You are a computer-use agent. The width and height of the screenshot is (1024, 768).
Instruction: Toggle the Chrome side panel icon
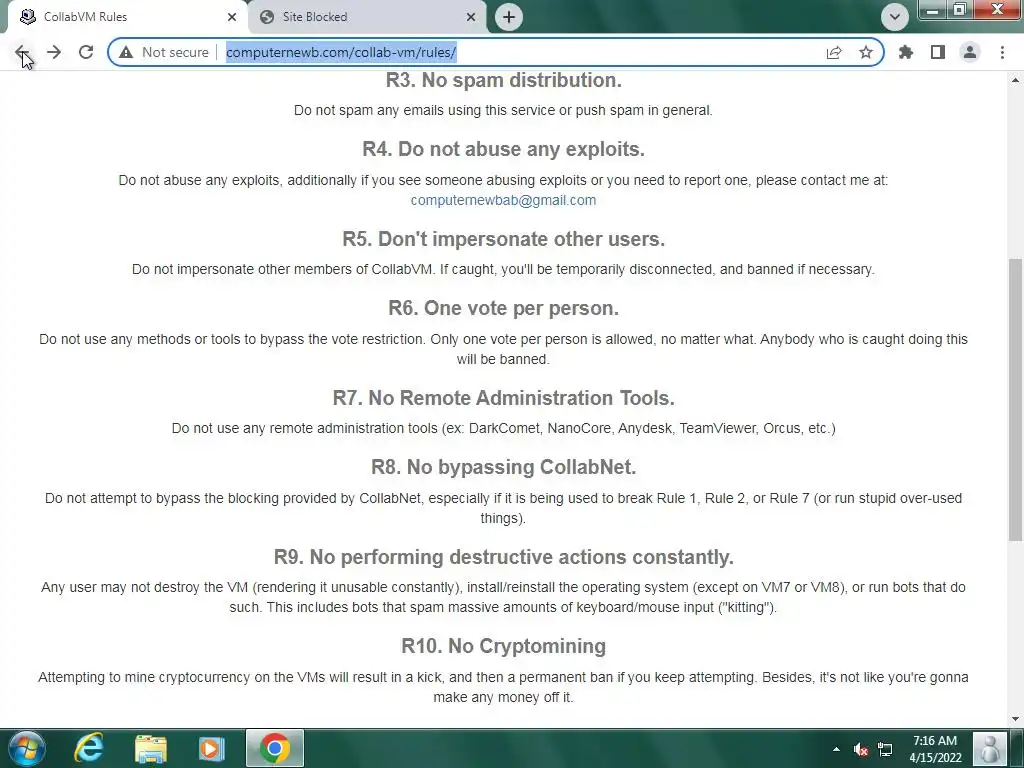coord(938,52)
